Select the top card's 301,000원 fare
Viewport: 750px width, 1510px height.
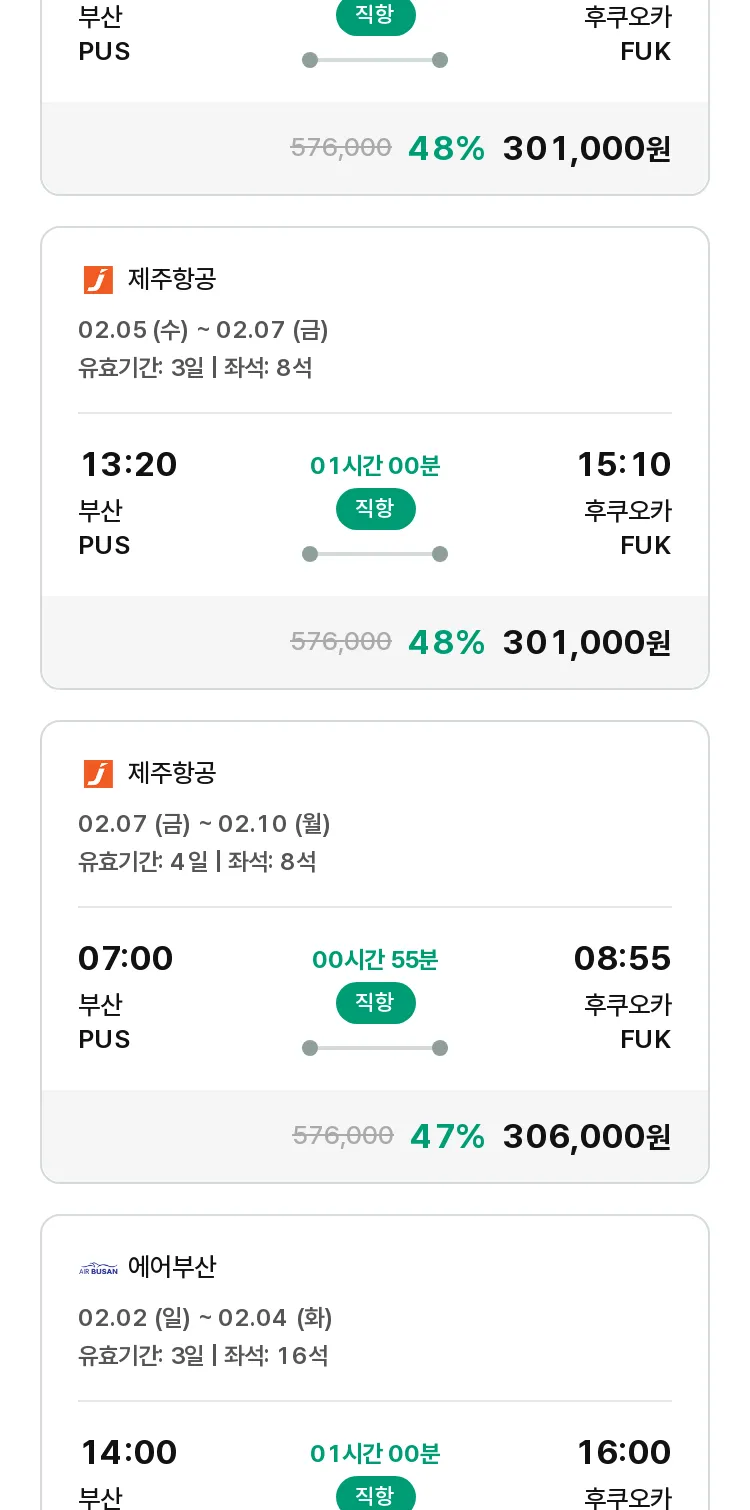(586, 148)
